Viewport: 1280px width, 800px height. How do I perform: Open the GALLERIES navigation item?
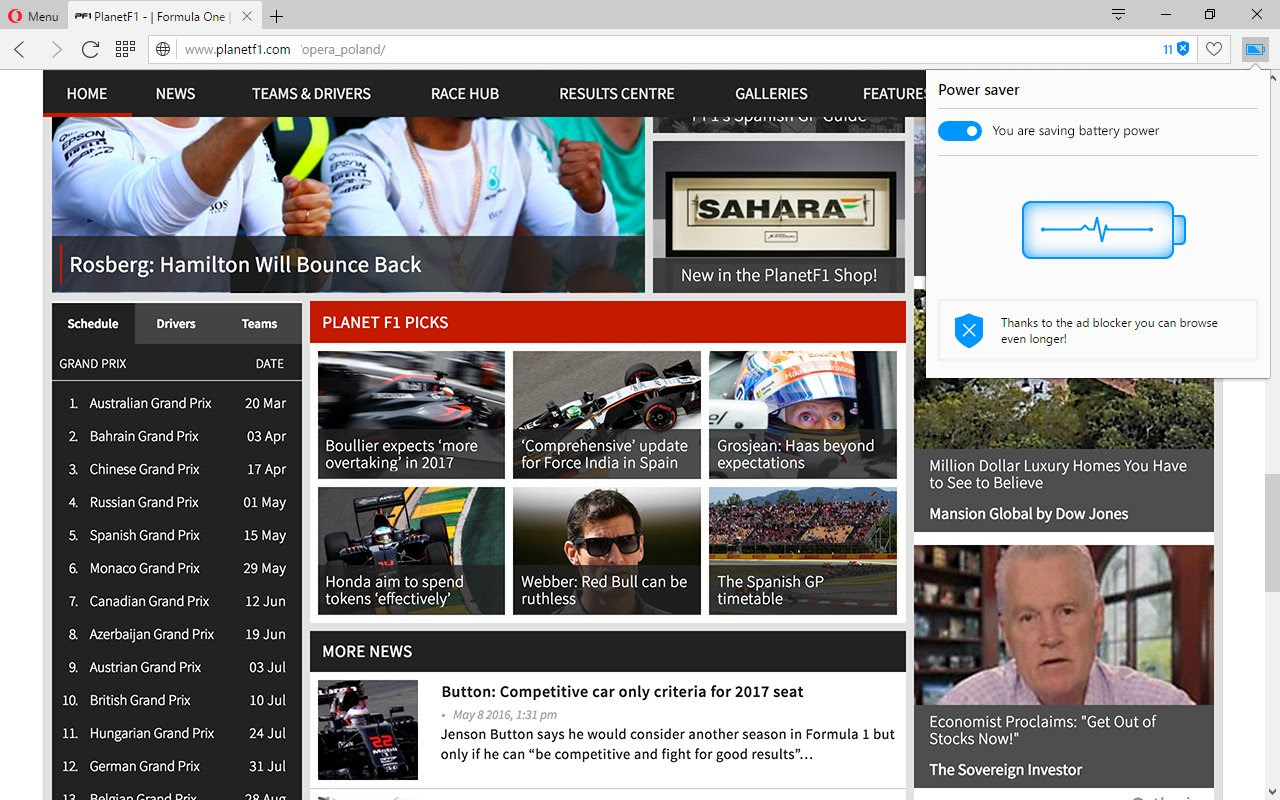click(771, 94)
